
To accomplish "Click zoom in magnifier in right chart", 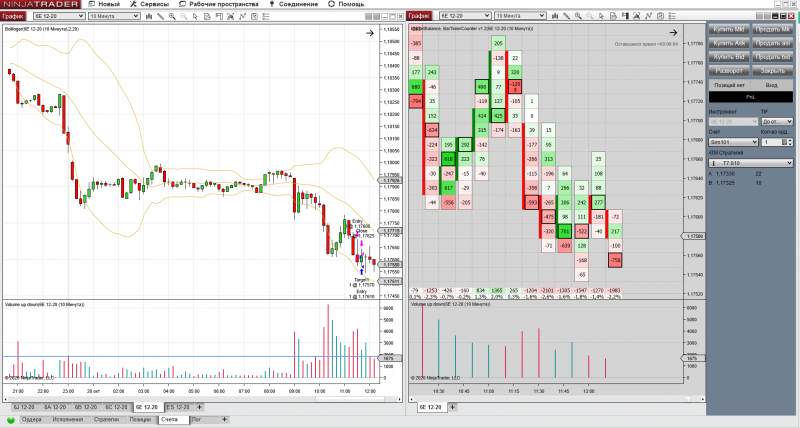I will (x=578, y=16).
